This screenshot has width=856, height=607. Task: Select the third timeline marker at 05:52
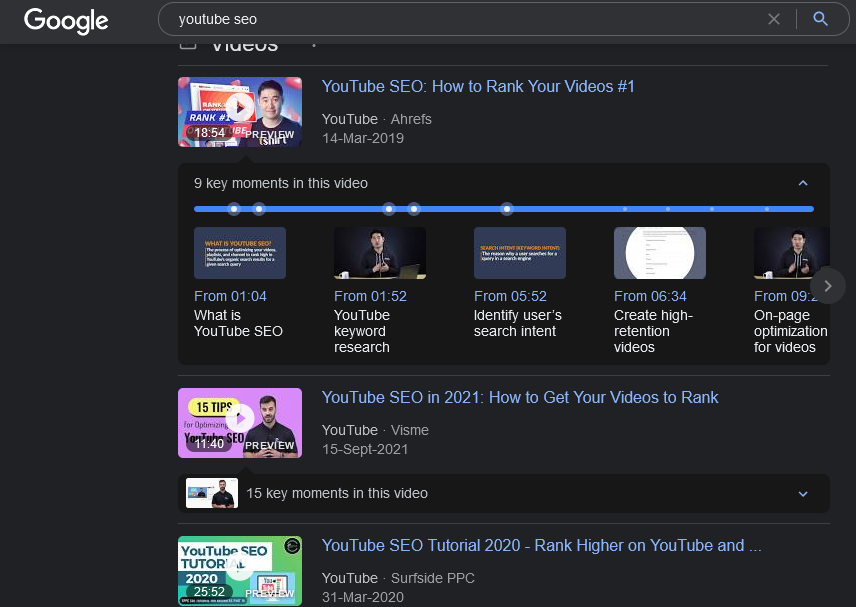click(x=389, y=209)
